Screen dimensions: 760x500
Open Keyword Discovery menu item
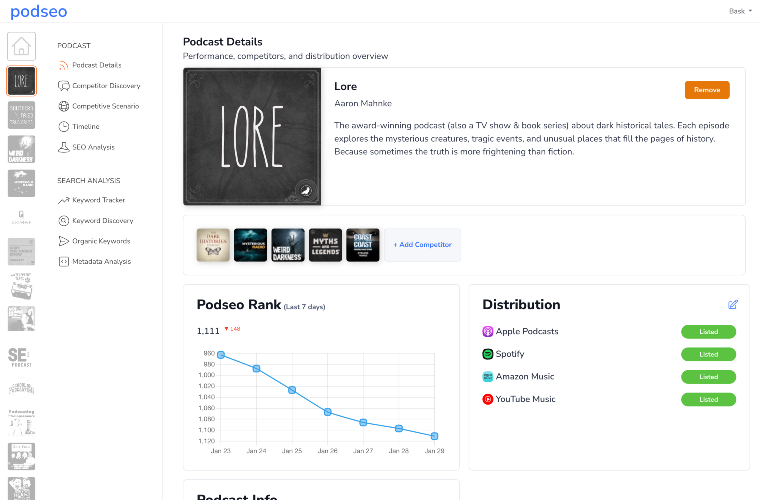(x=103, y=220)
